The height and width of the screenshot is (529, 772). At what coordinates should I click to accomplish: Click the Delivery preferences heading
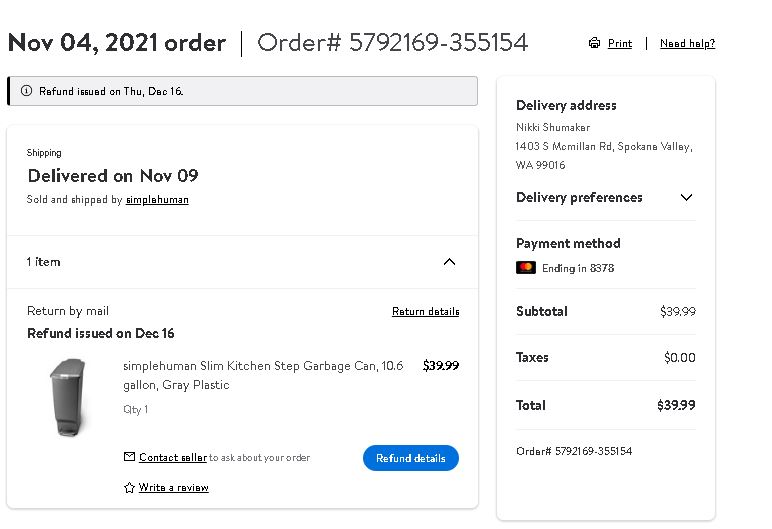(579, 198)
